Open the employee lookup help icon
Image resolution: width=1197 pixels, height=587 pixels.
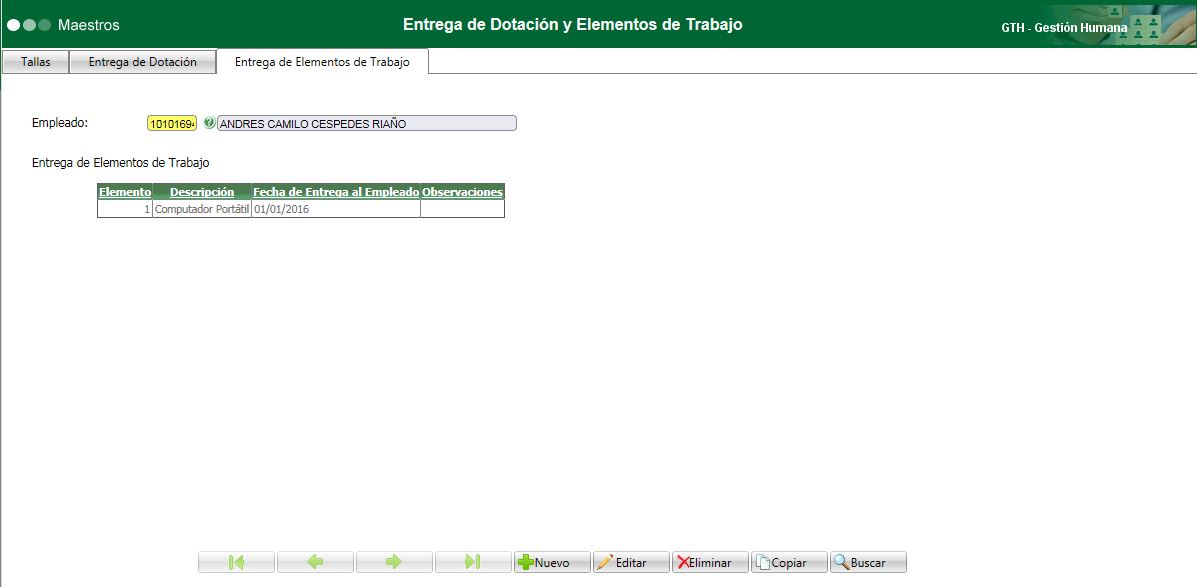[209, 123]
